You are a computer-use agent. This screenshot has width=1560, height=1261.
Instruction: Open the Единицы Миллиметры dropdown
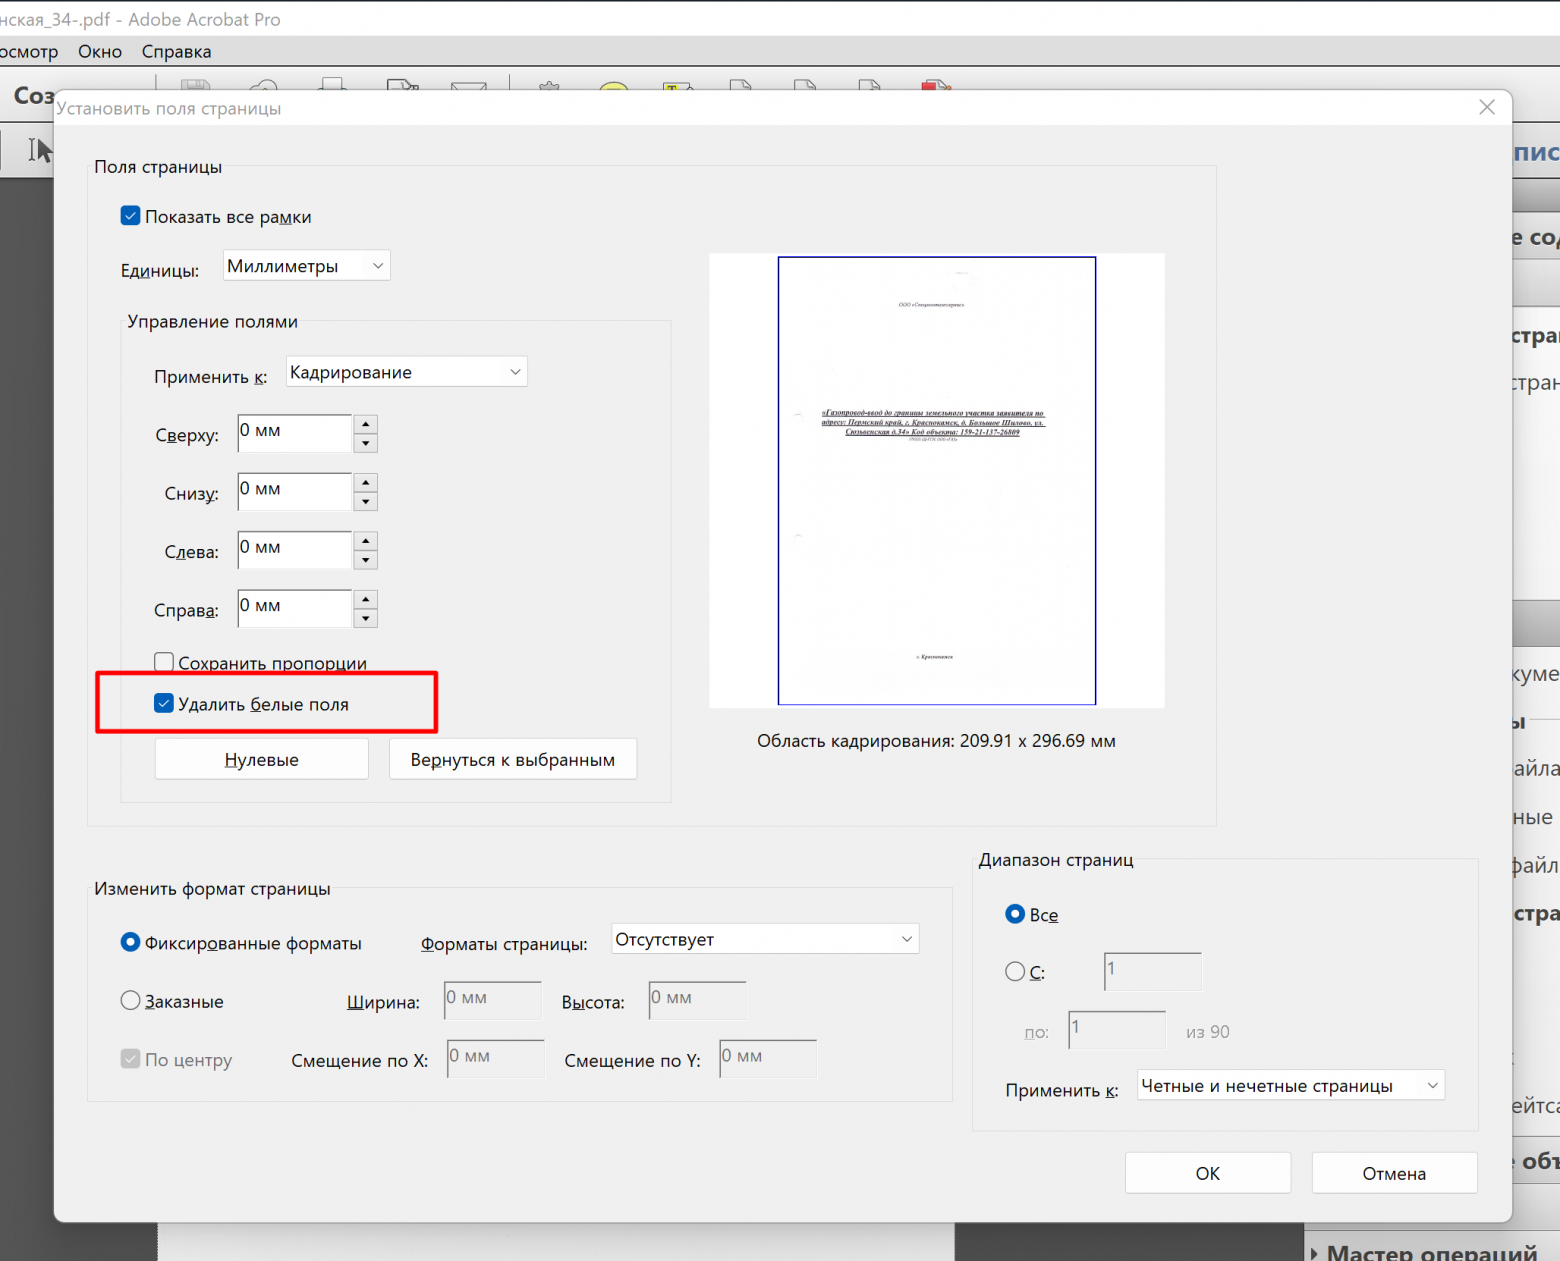pos(306,266)
